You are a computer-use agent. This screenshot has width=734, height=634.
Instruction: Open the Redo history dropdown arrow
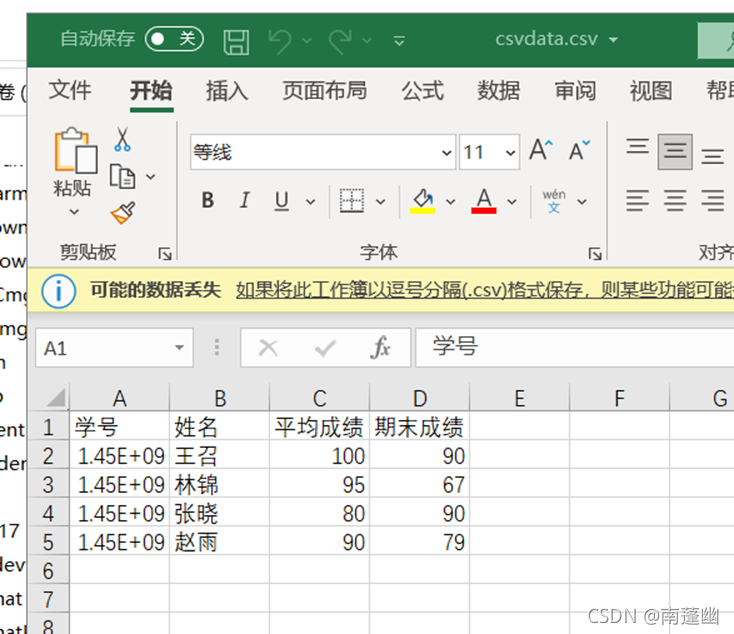[367, 41]
